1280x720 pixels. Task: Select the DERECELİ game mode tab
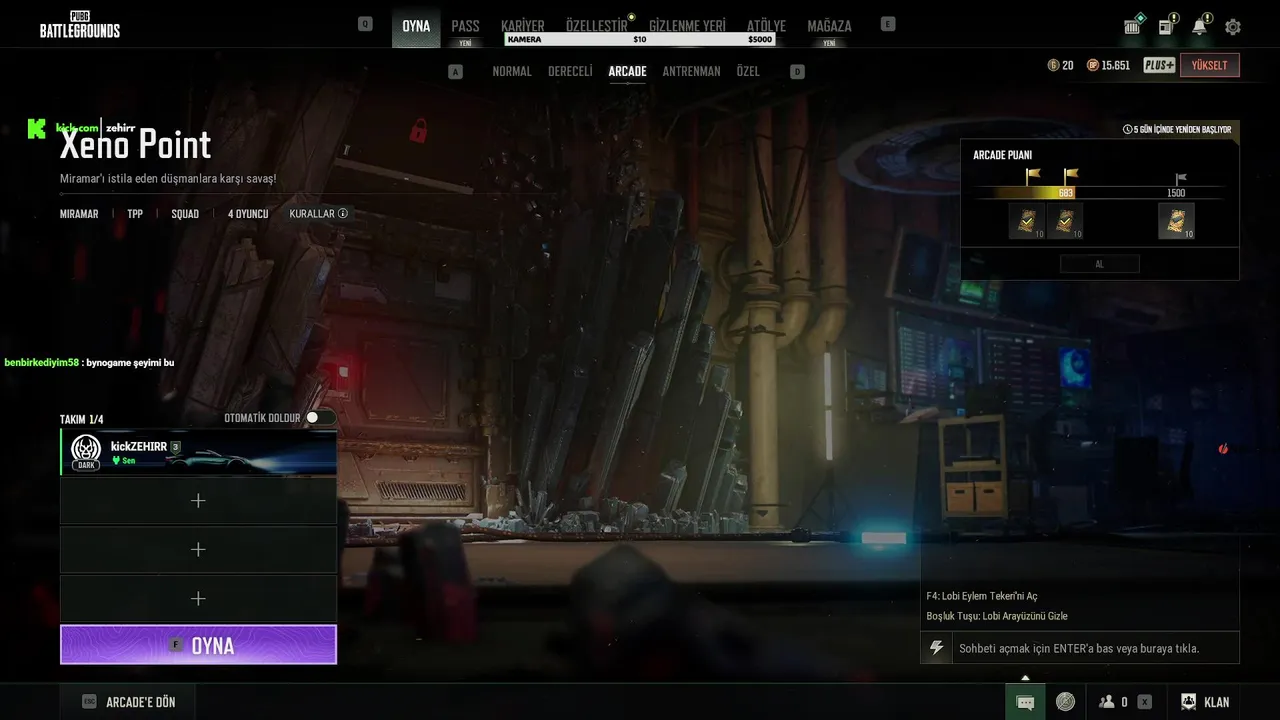[570, 71]
